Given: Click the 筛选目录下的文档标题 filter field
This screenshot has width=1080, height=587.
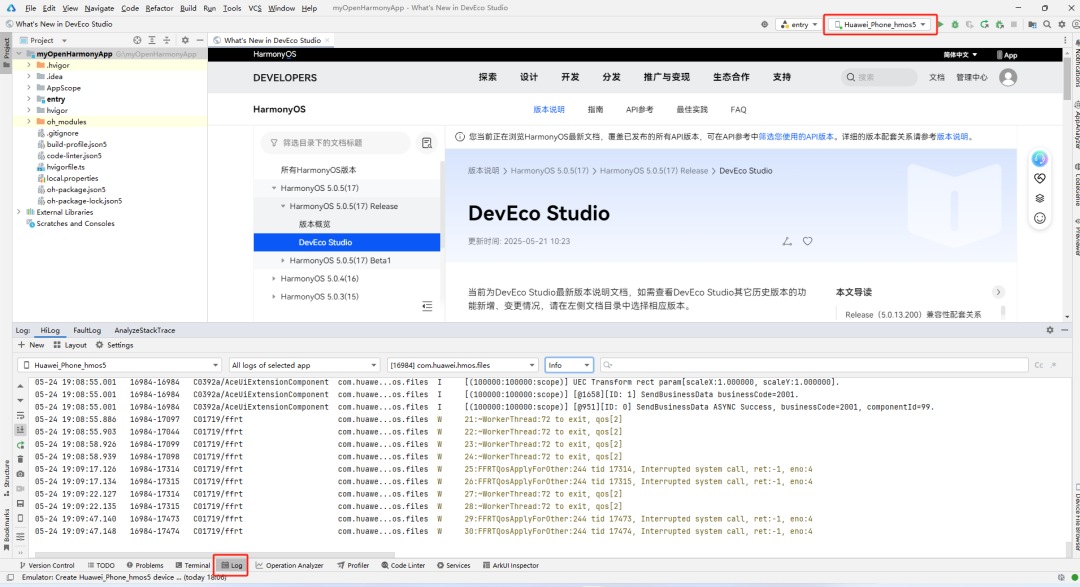Looking at the screenshot, I should (x=335, y=143).
